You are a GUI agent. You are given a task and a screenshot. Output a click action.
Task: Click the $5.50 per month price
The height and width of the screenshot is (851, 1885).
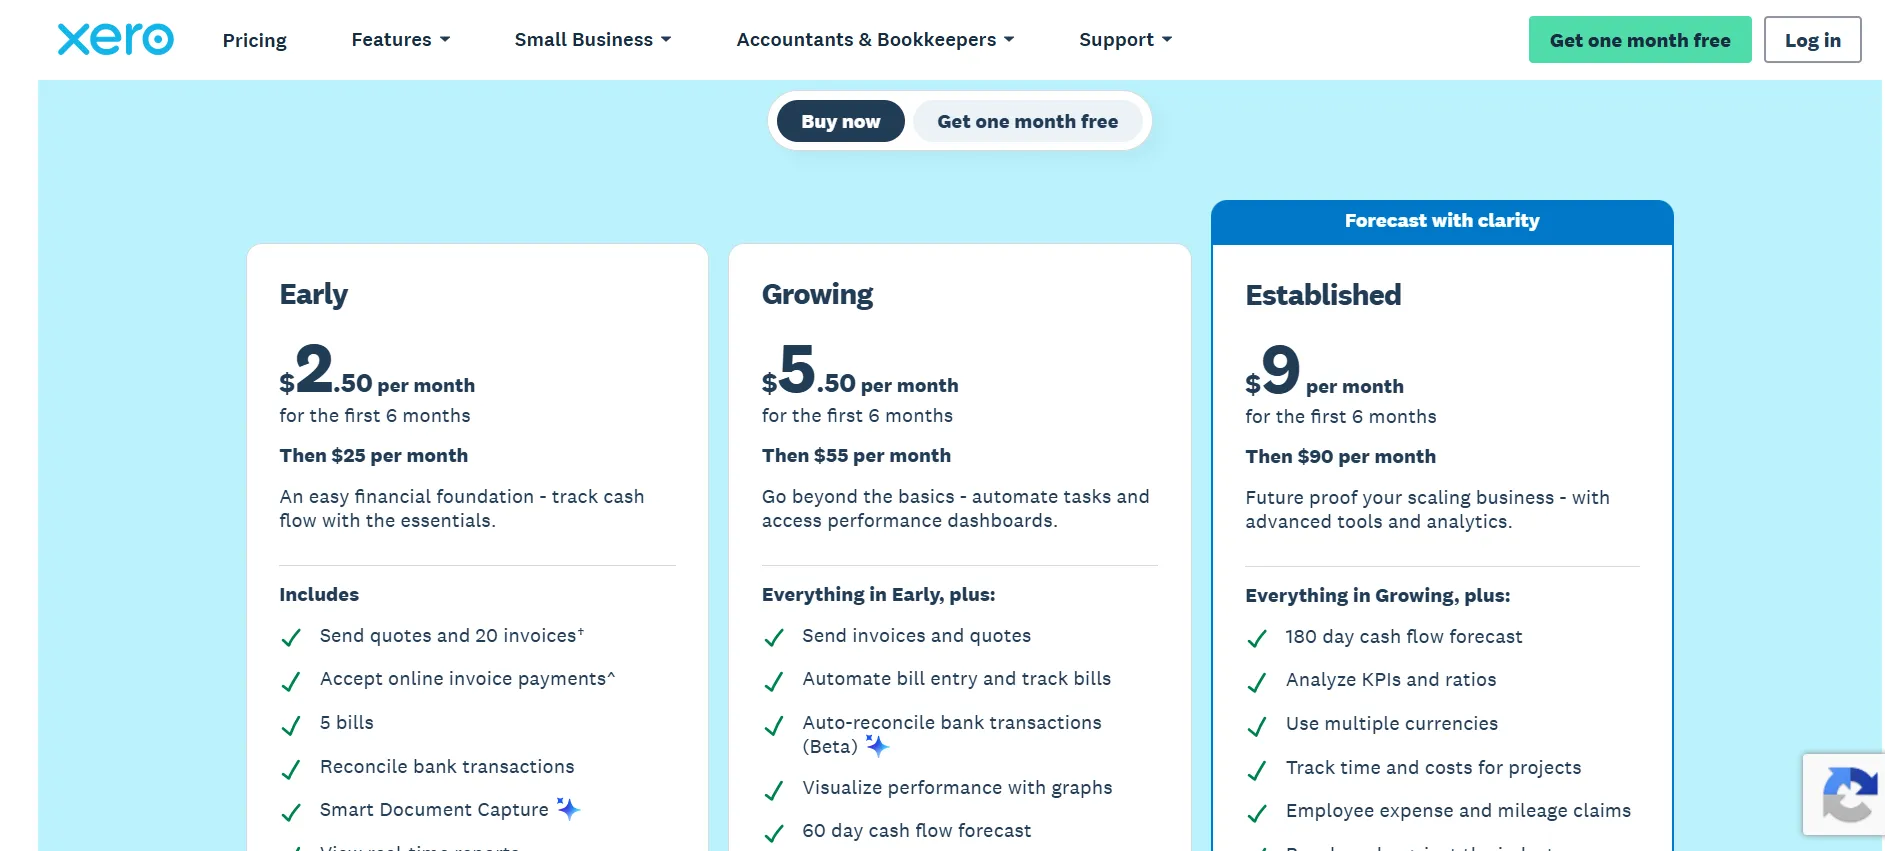860,370
